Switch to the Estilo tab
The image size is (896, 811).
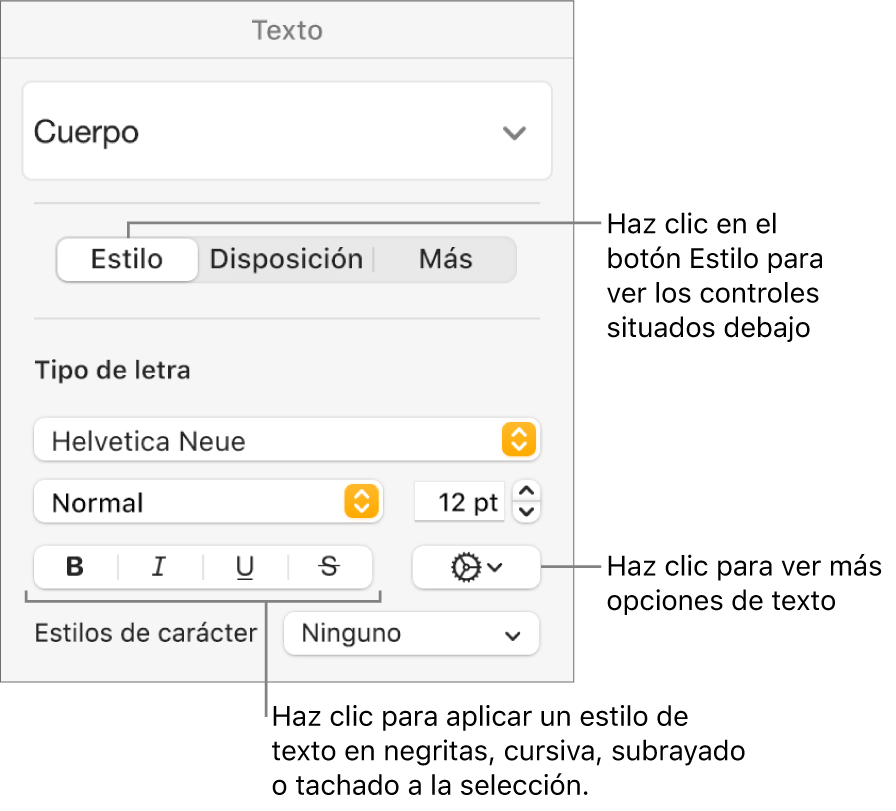click(127, 259)
